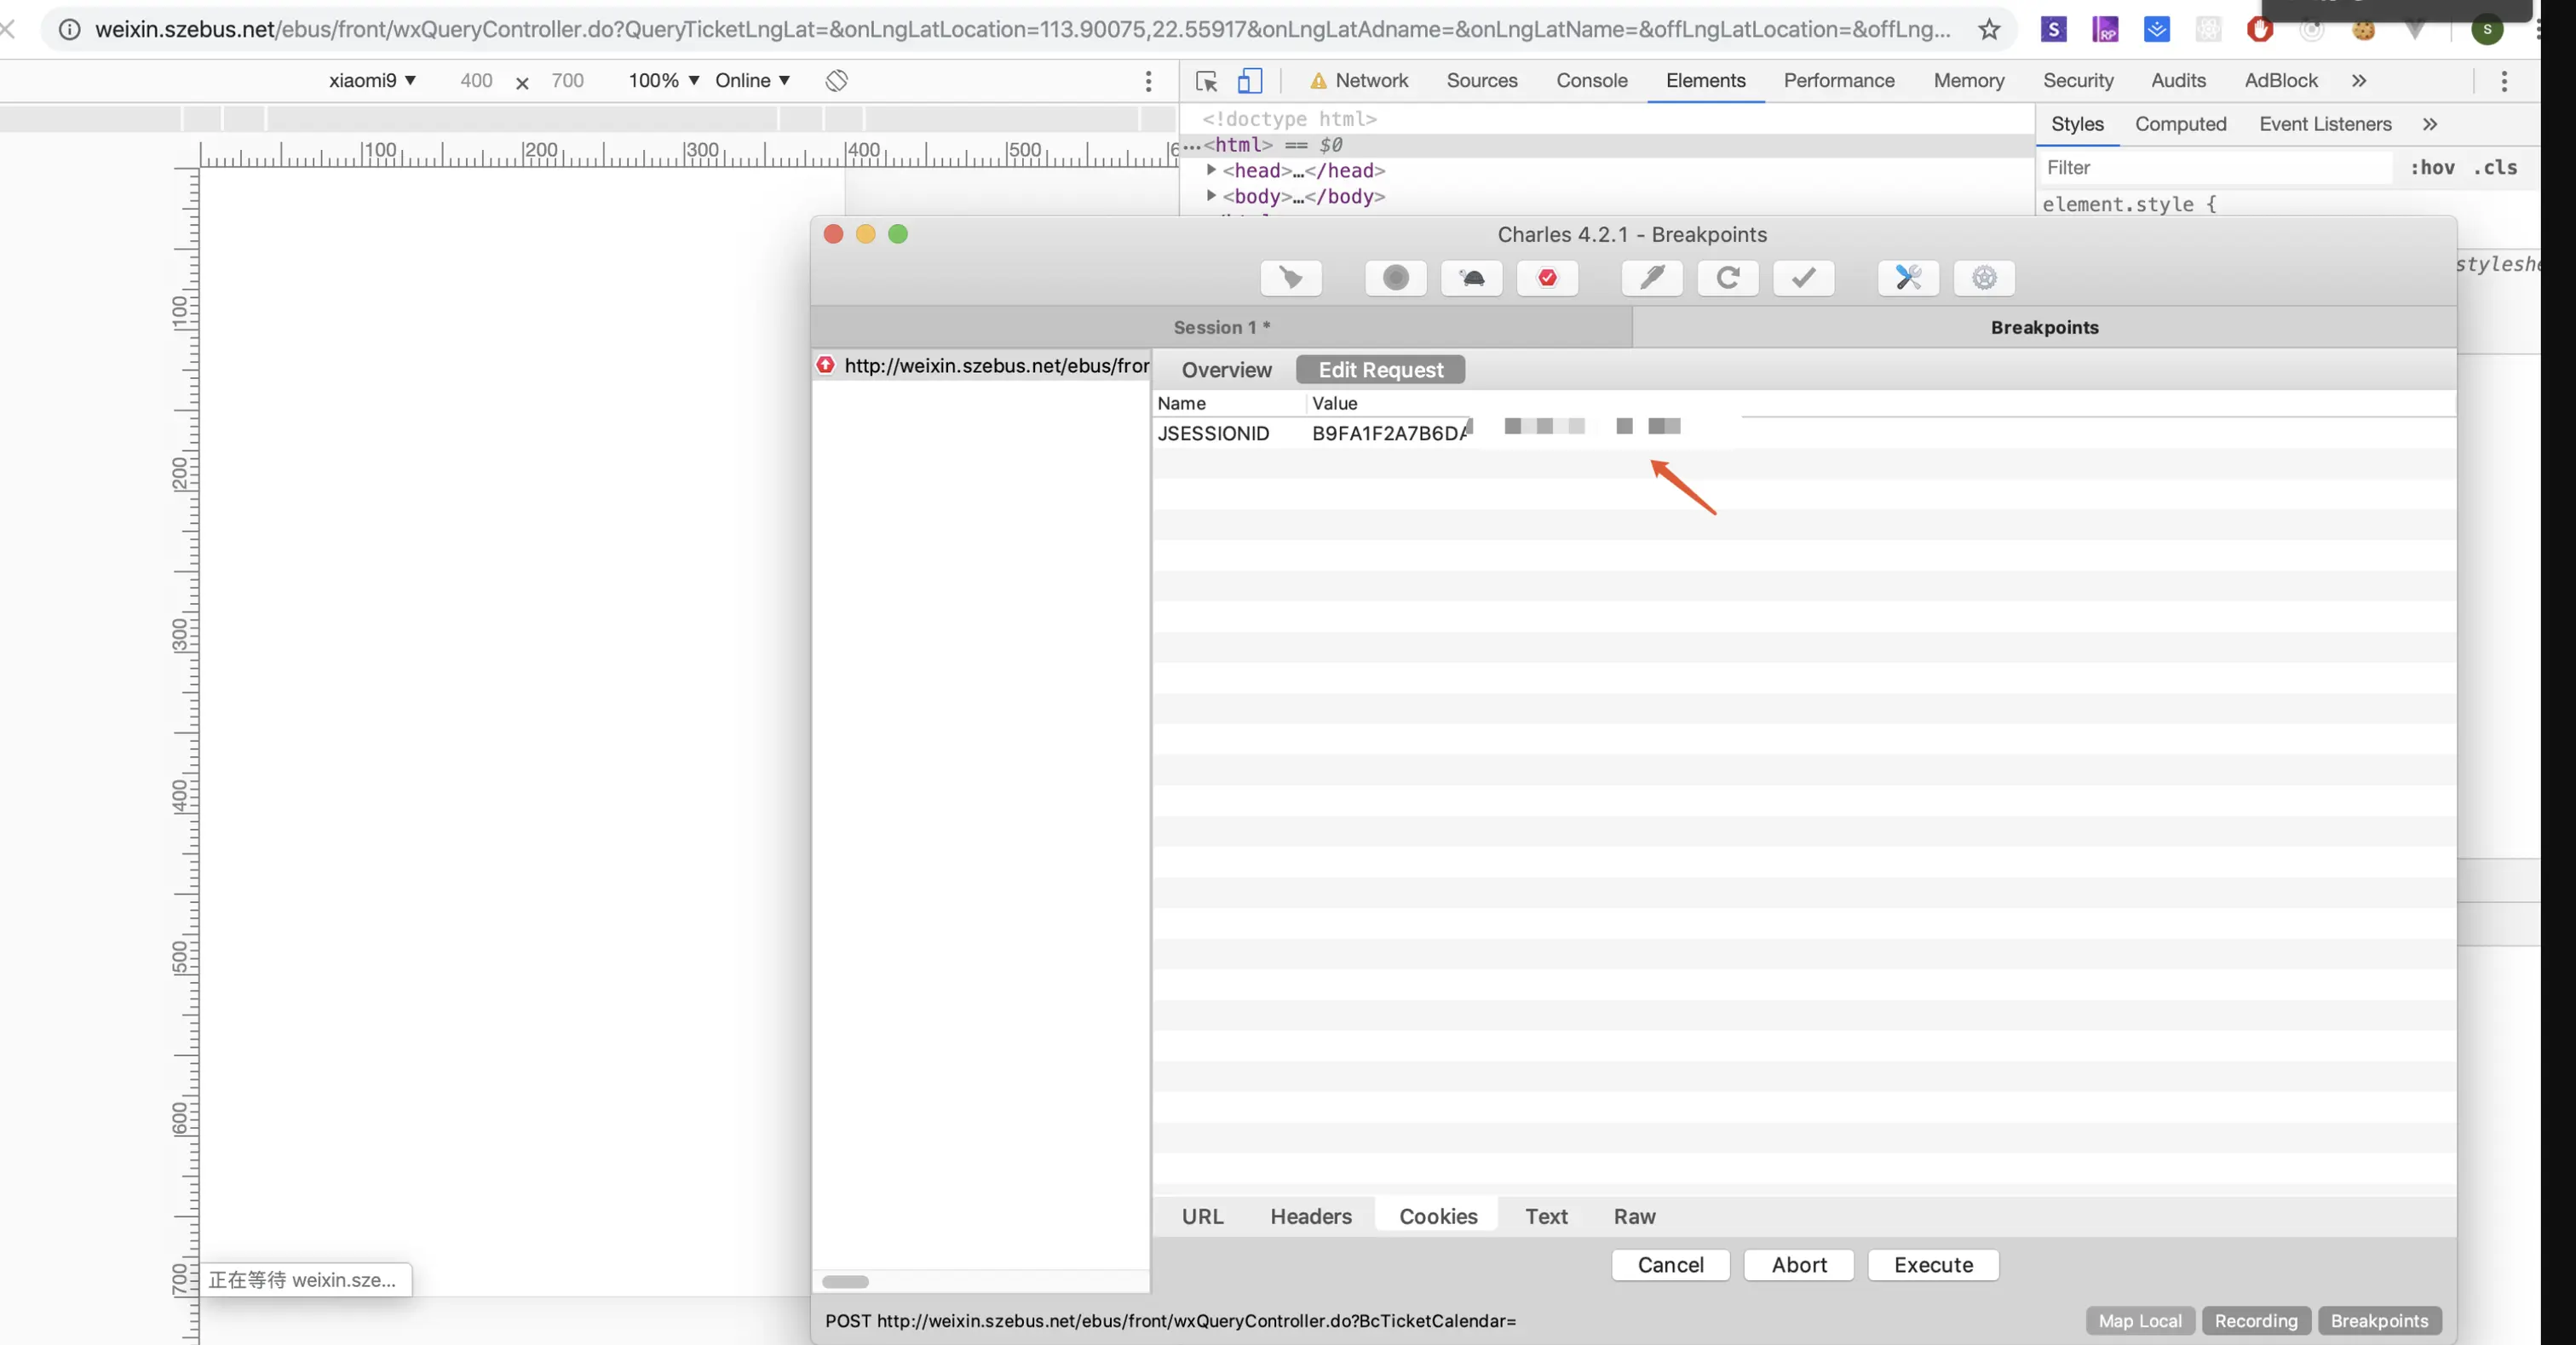Switch to the Headers tab in Charles
Viewport: 2576px width, 1345px height.
[x=1310, y=1216]
